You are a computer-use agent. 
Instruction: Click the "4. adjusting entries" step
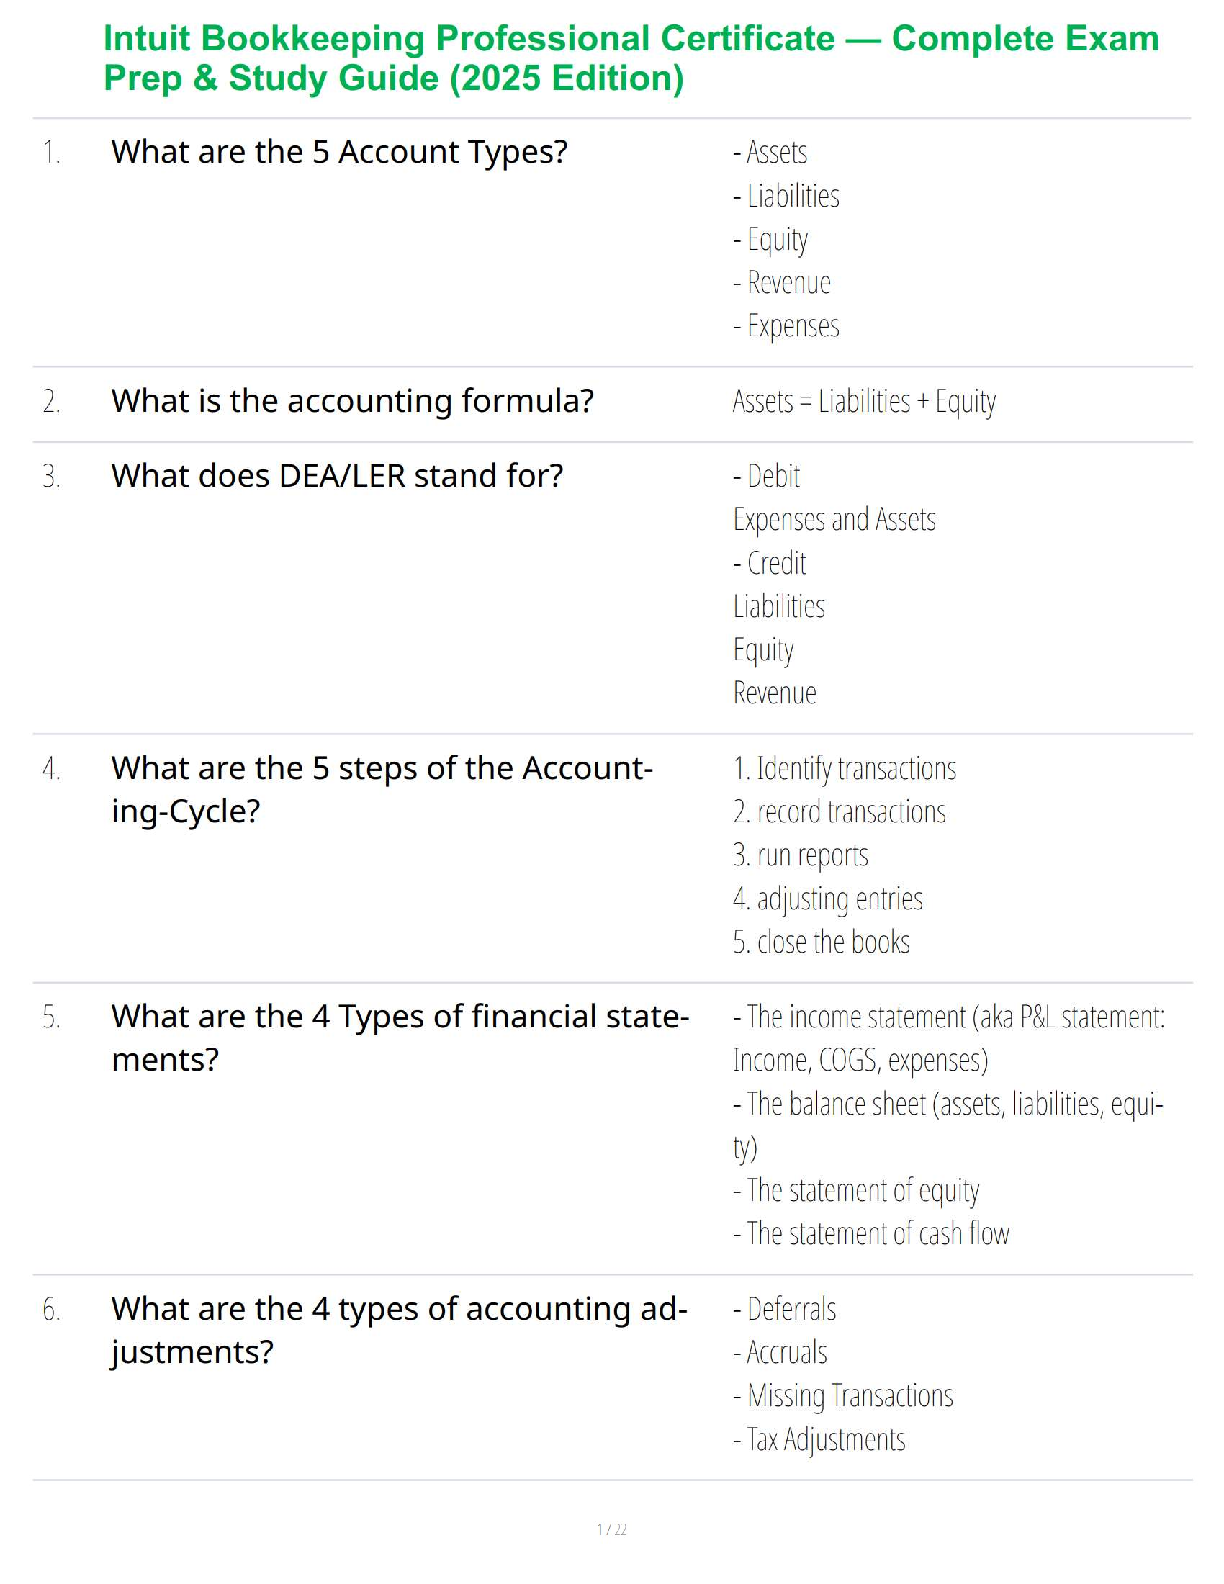point(828,898)
